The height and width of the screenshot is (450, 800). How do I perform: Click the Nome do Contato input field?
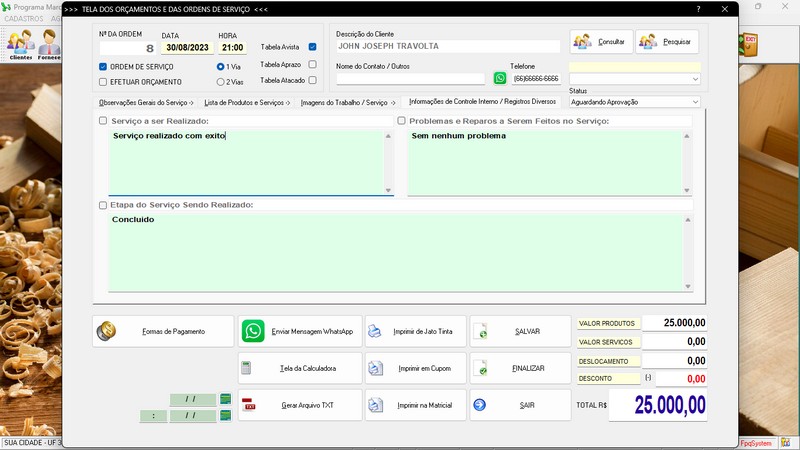point(410,78)
